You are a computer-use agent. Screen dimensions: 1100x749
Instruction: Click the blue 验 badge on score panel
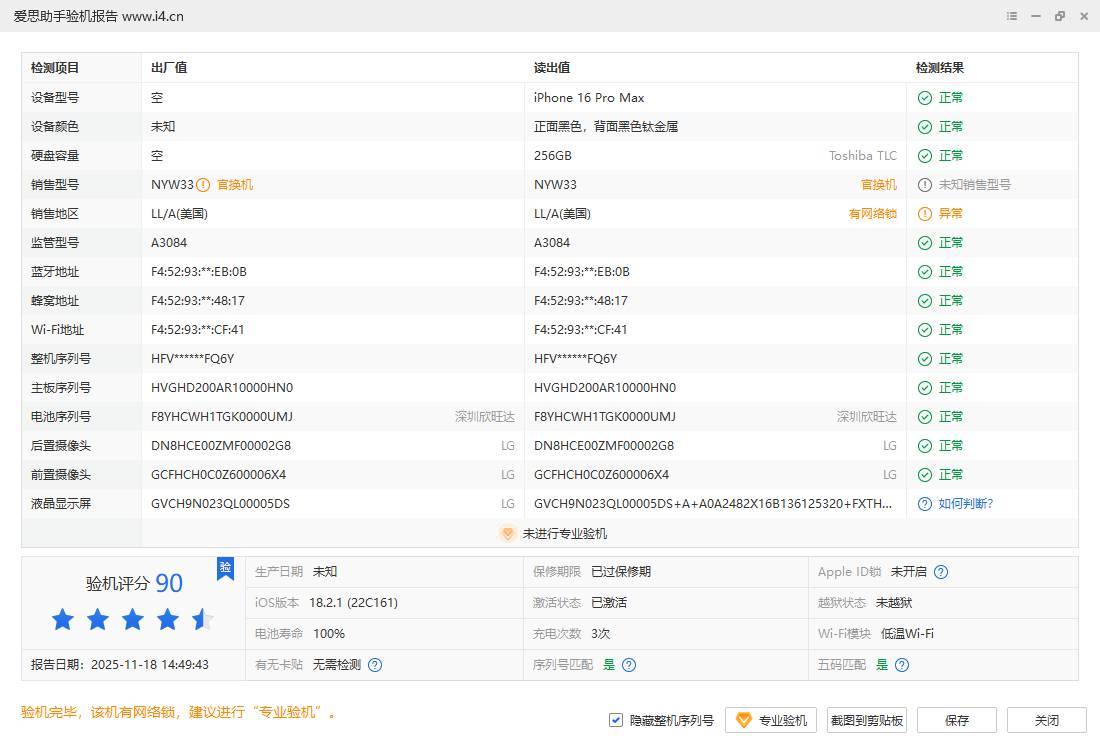coord(225,568)
